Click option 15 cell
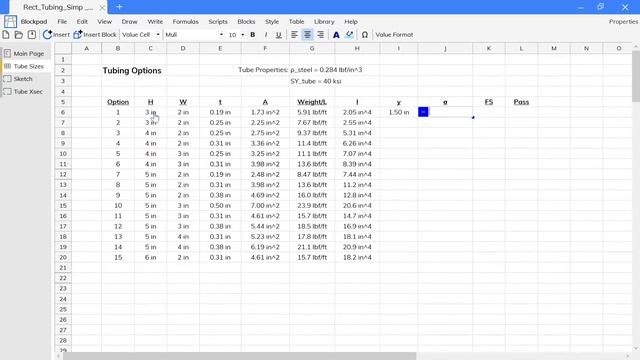 [x=118, y=258]
